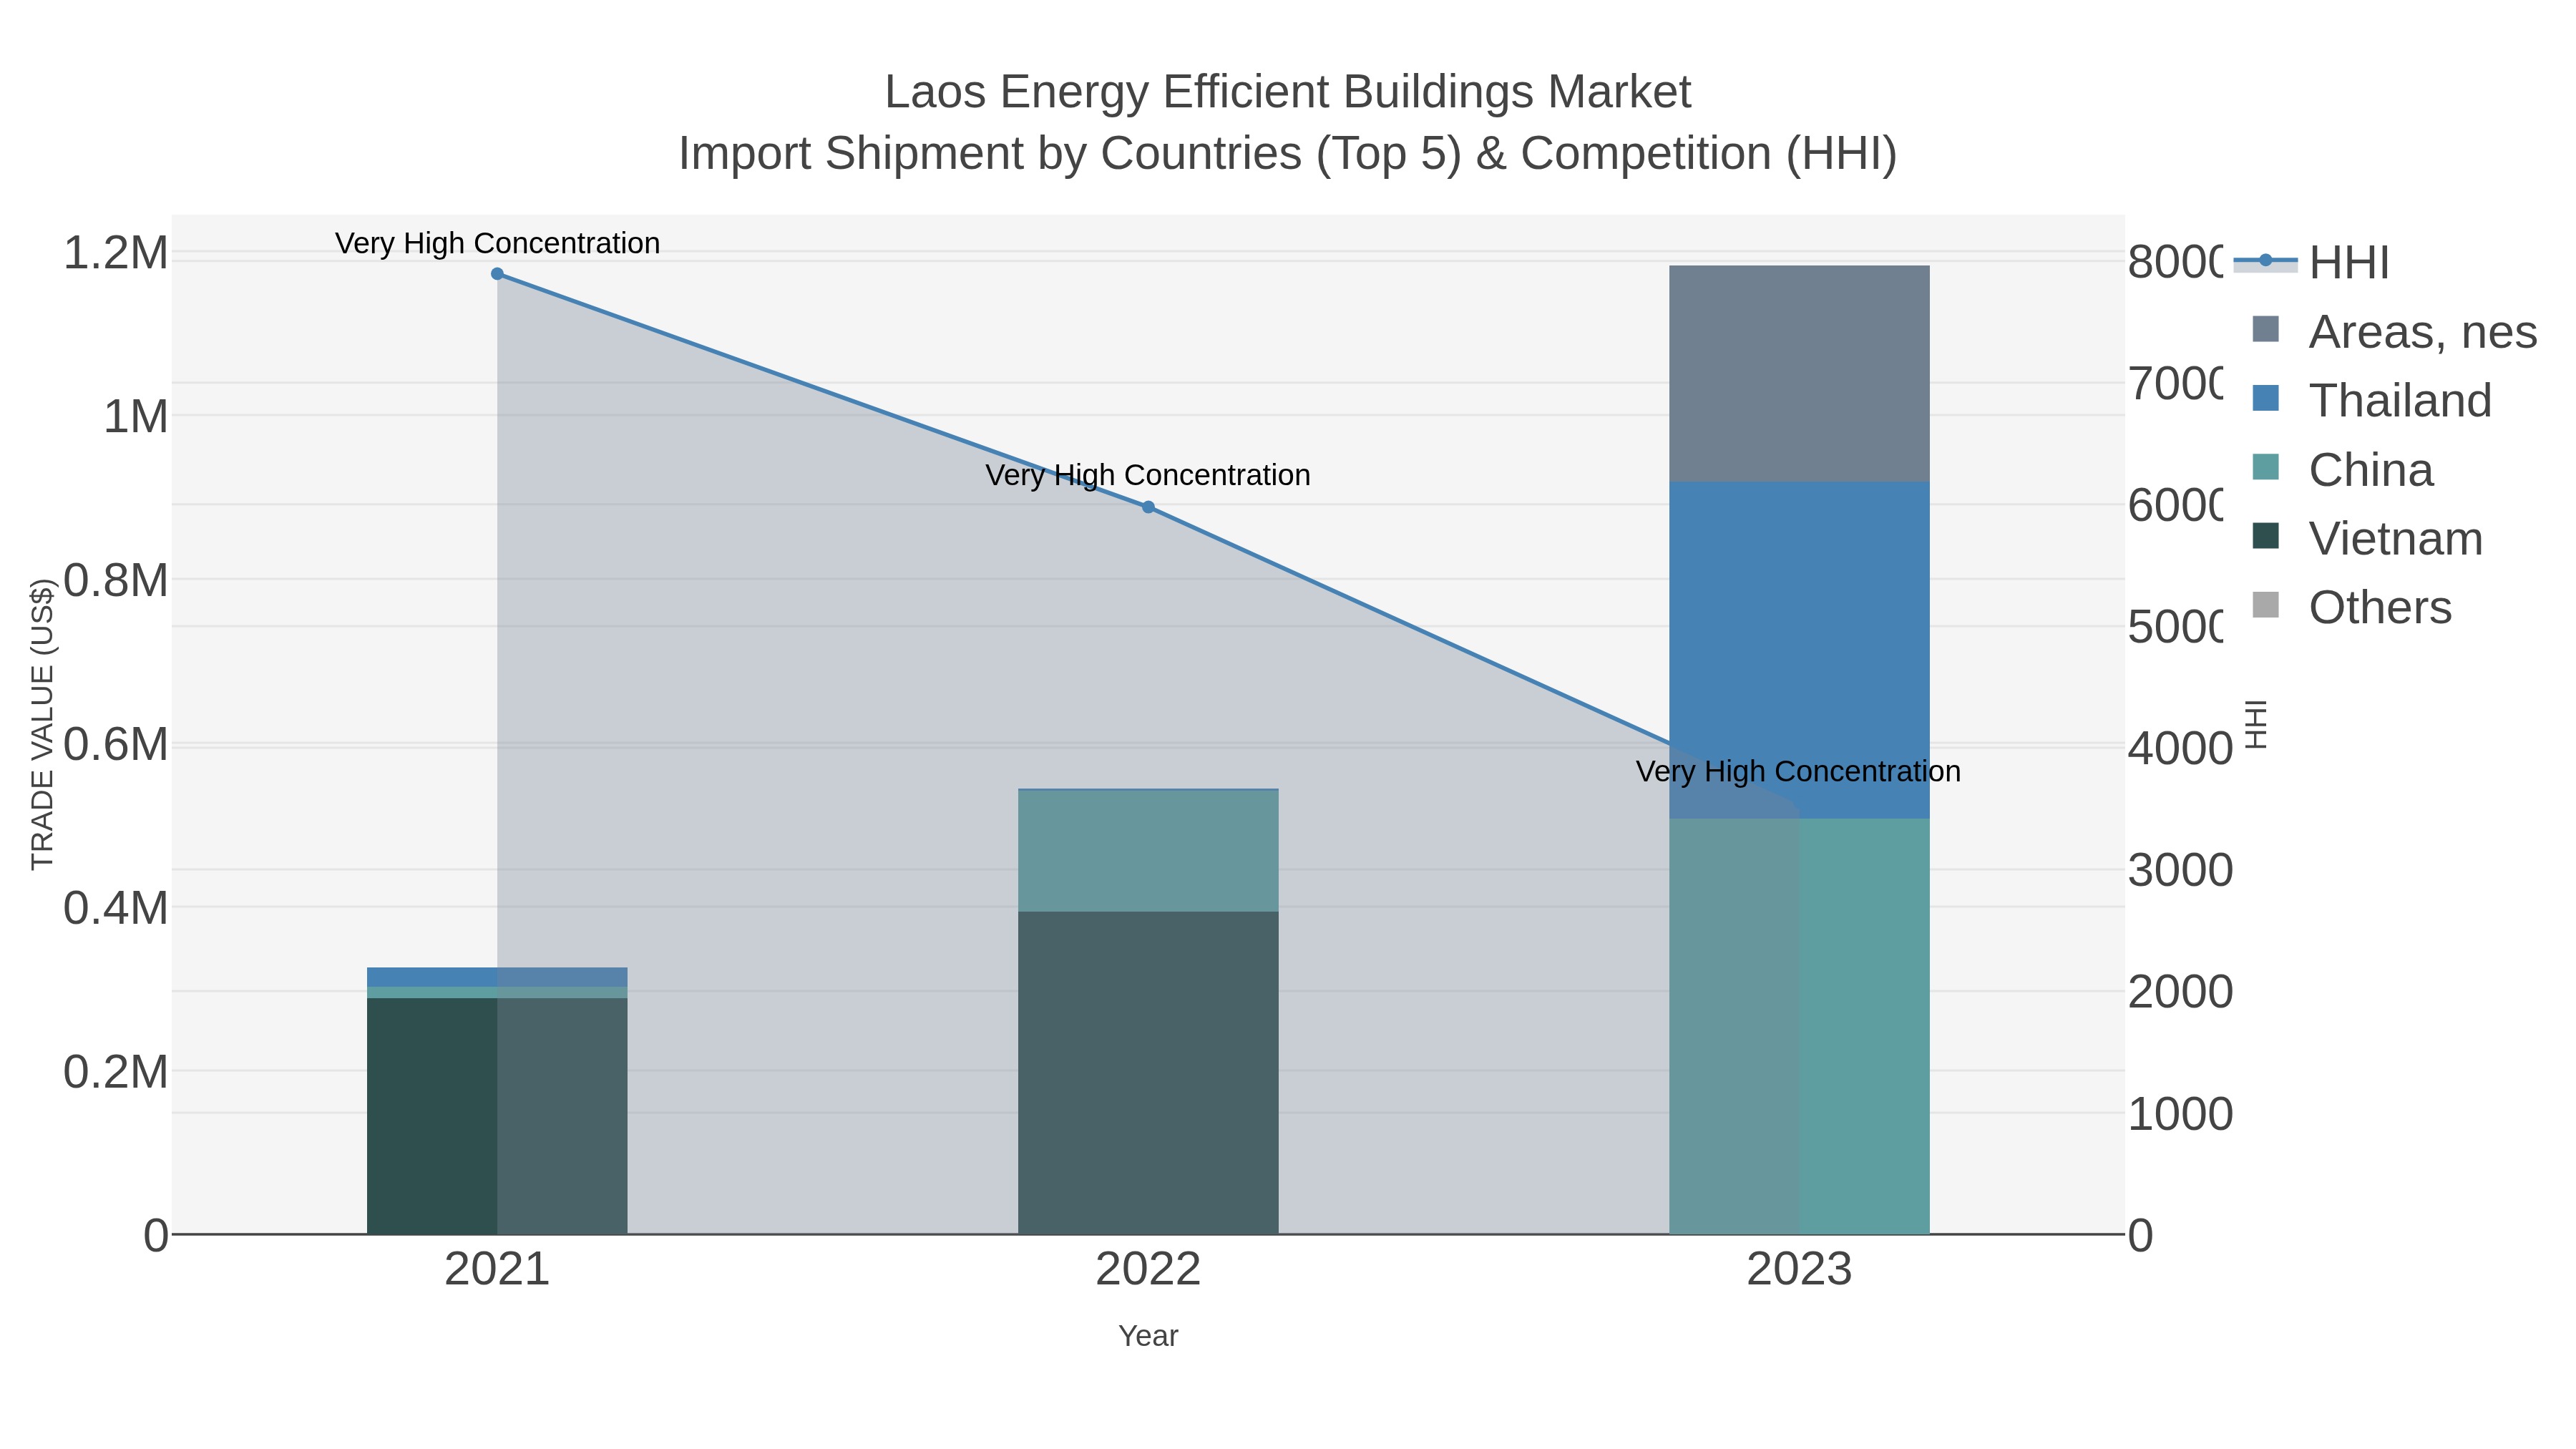The width and height of the screenshot is (2576, 1449).
Task: Click the 2021 Thailand bar segment
Action: tap(497, 977)
